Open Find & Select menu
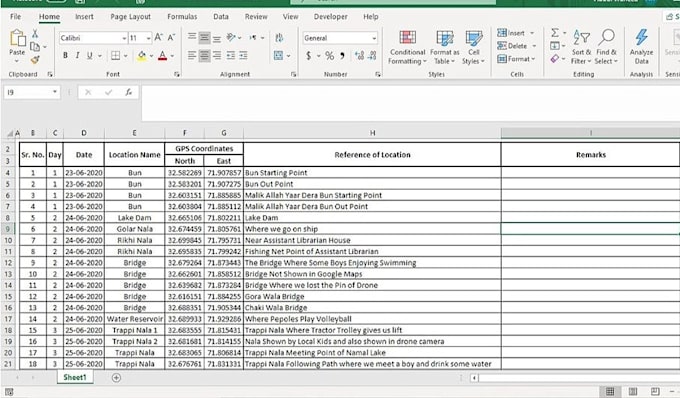The image size is (680, 398). pyautogui.click(x=606, y=47)
